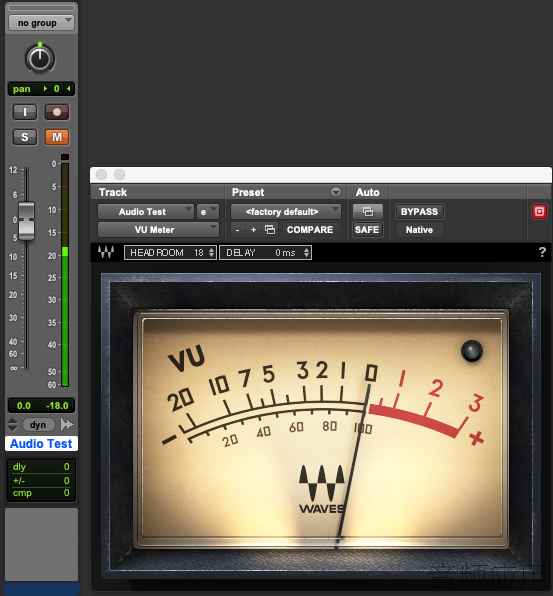Toggle automation SAFE button

click(x=367, y=230)
